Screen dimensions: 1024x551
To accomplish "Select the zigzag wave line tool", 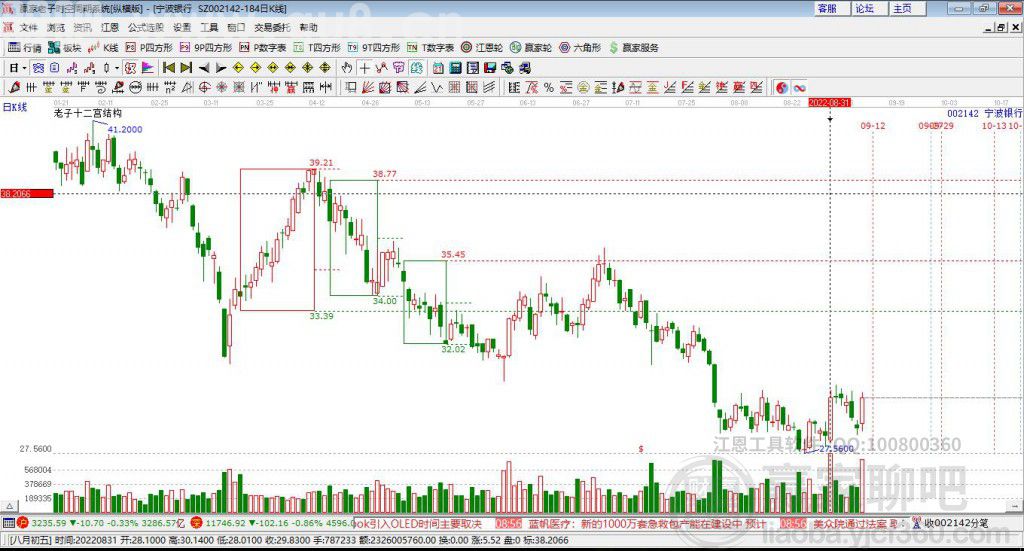I will [436, 87].
